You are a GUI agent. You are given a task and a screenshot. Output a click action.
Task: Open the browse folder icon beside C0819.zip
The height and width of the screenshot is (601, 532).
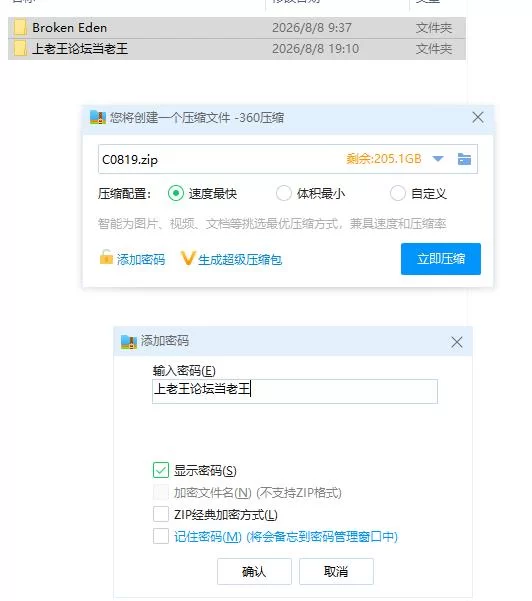464,159
